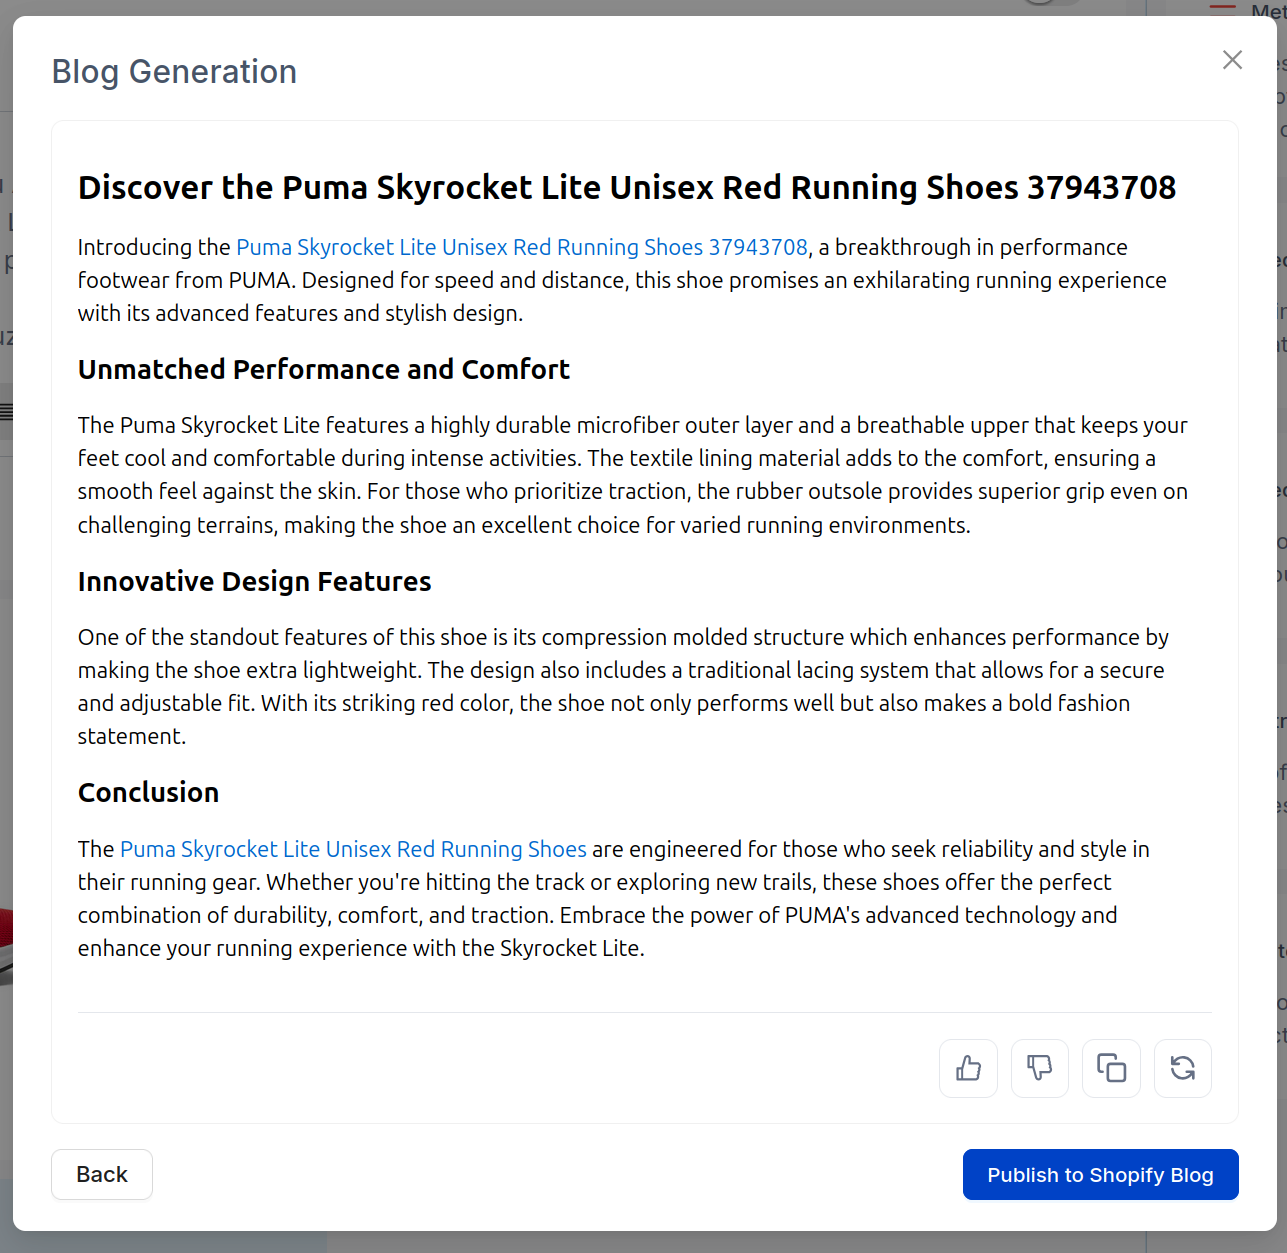Click the 'Blog Generation' dialog title
Viewport: 1287px width, 1253px height.
174,72
